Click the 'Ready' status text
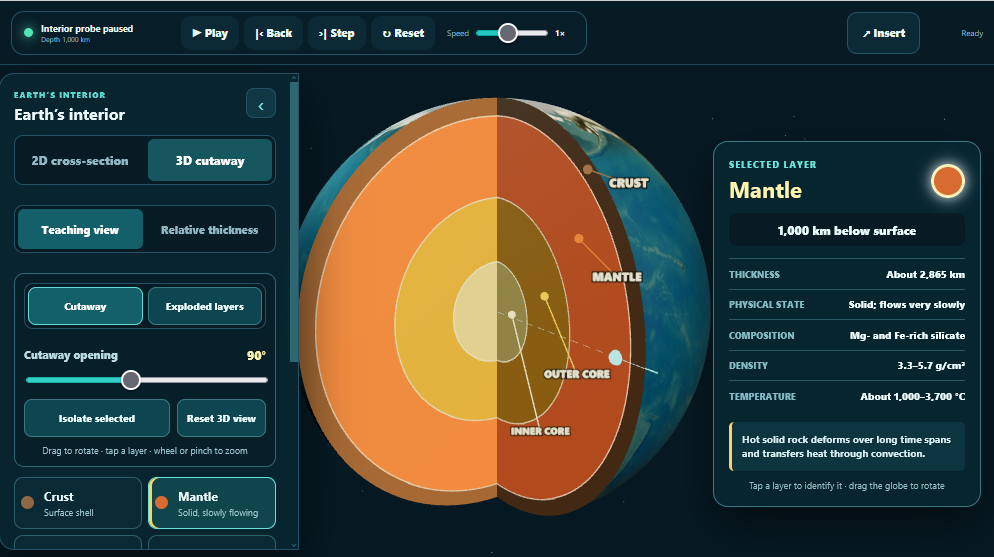Screen dimensions: 994x557 click(972, 34)
